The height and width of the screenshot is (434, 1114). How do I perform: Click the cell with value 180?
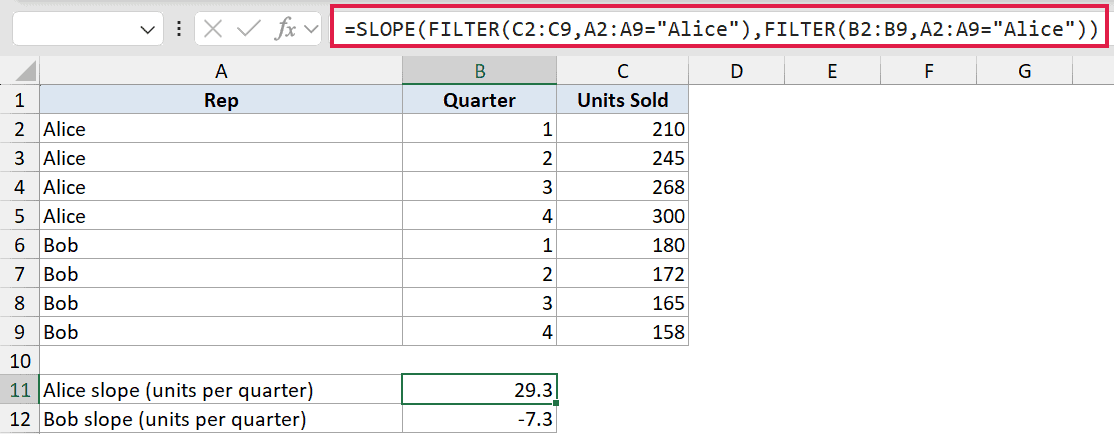(622, 244)
